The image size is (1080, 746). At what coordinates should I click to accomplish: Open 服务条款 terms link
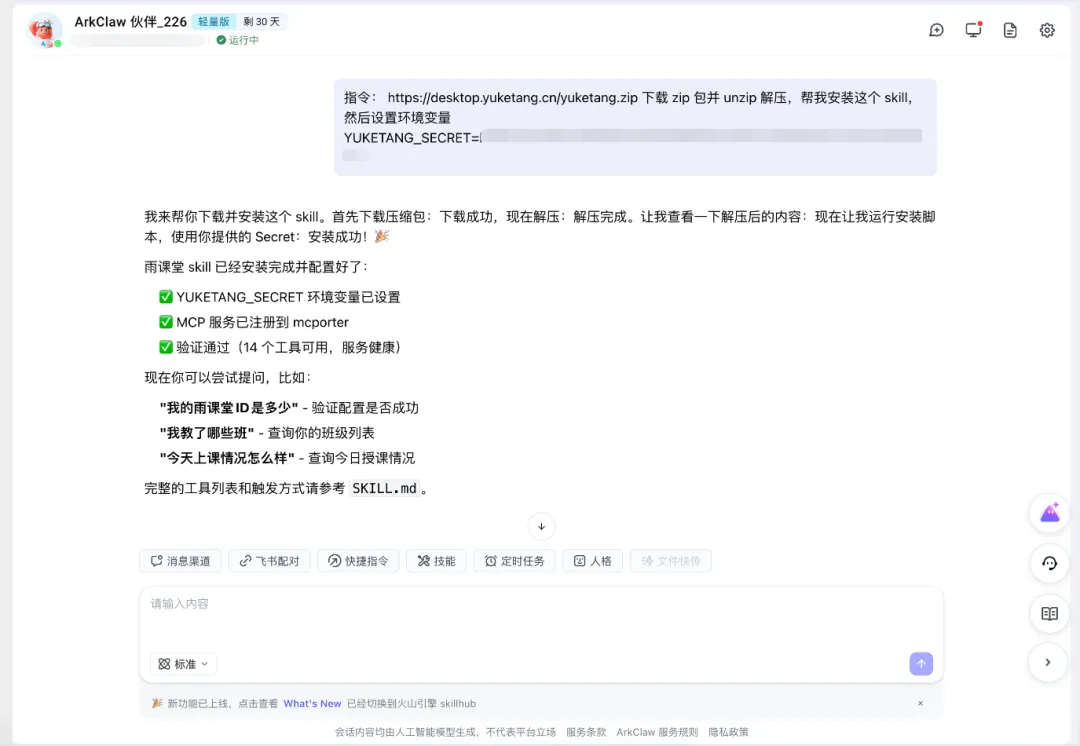[x=586, y=732]
